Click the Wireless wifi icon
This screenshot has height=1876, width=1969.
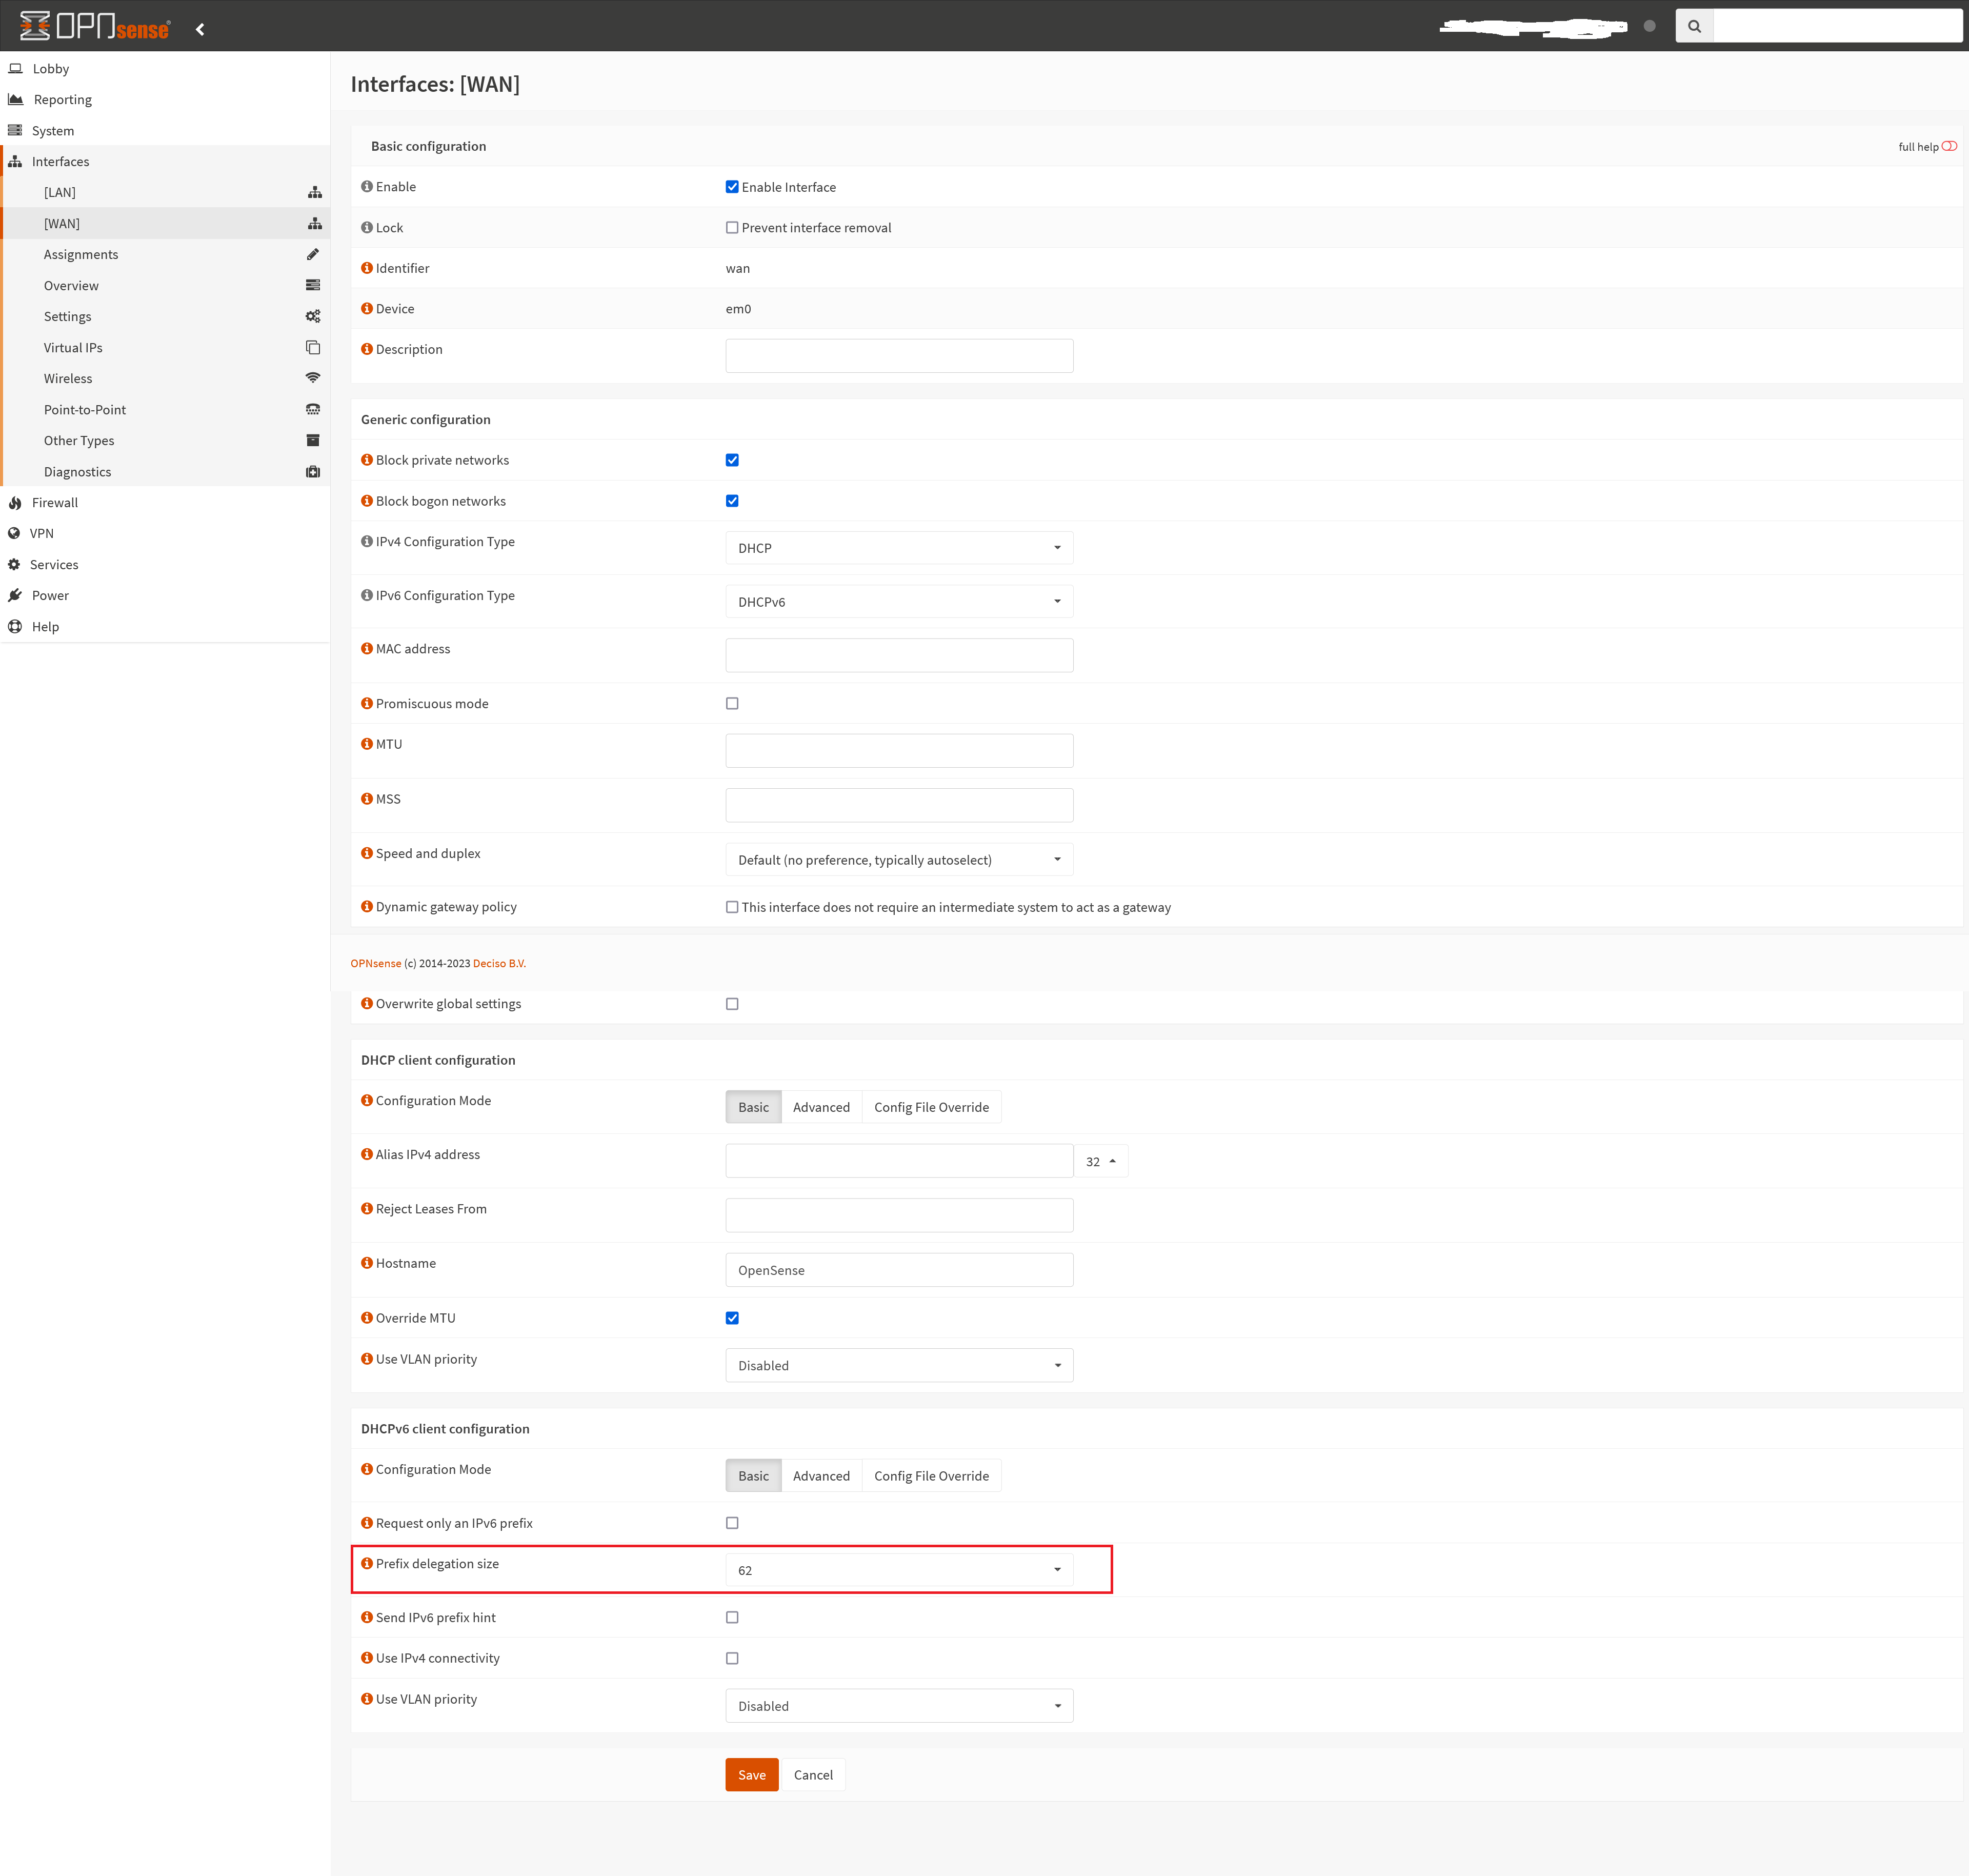pyautogui.click(x=313, y=378)
